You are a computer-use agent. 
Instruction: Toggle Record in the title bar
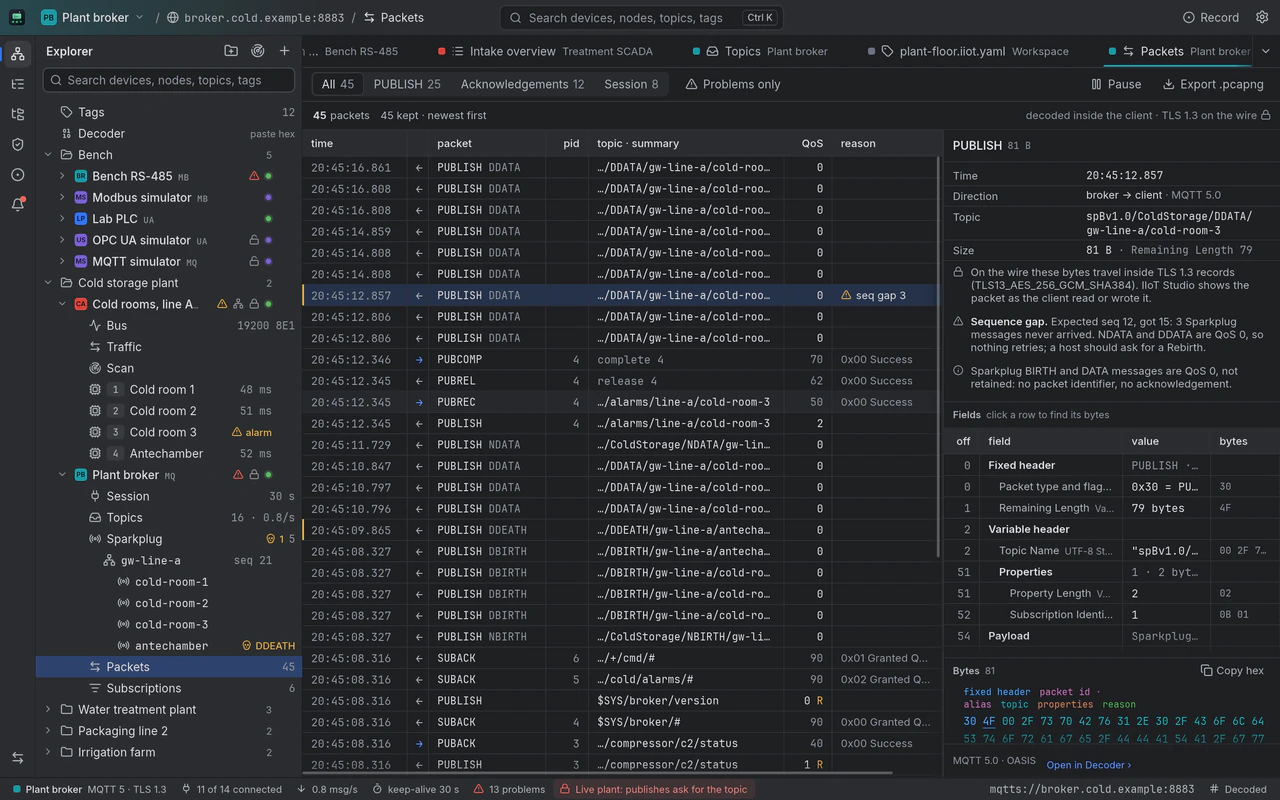(x=1211, y=17)
